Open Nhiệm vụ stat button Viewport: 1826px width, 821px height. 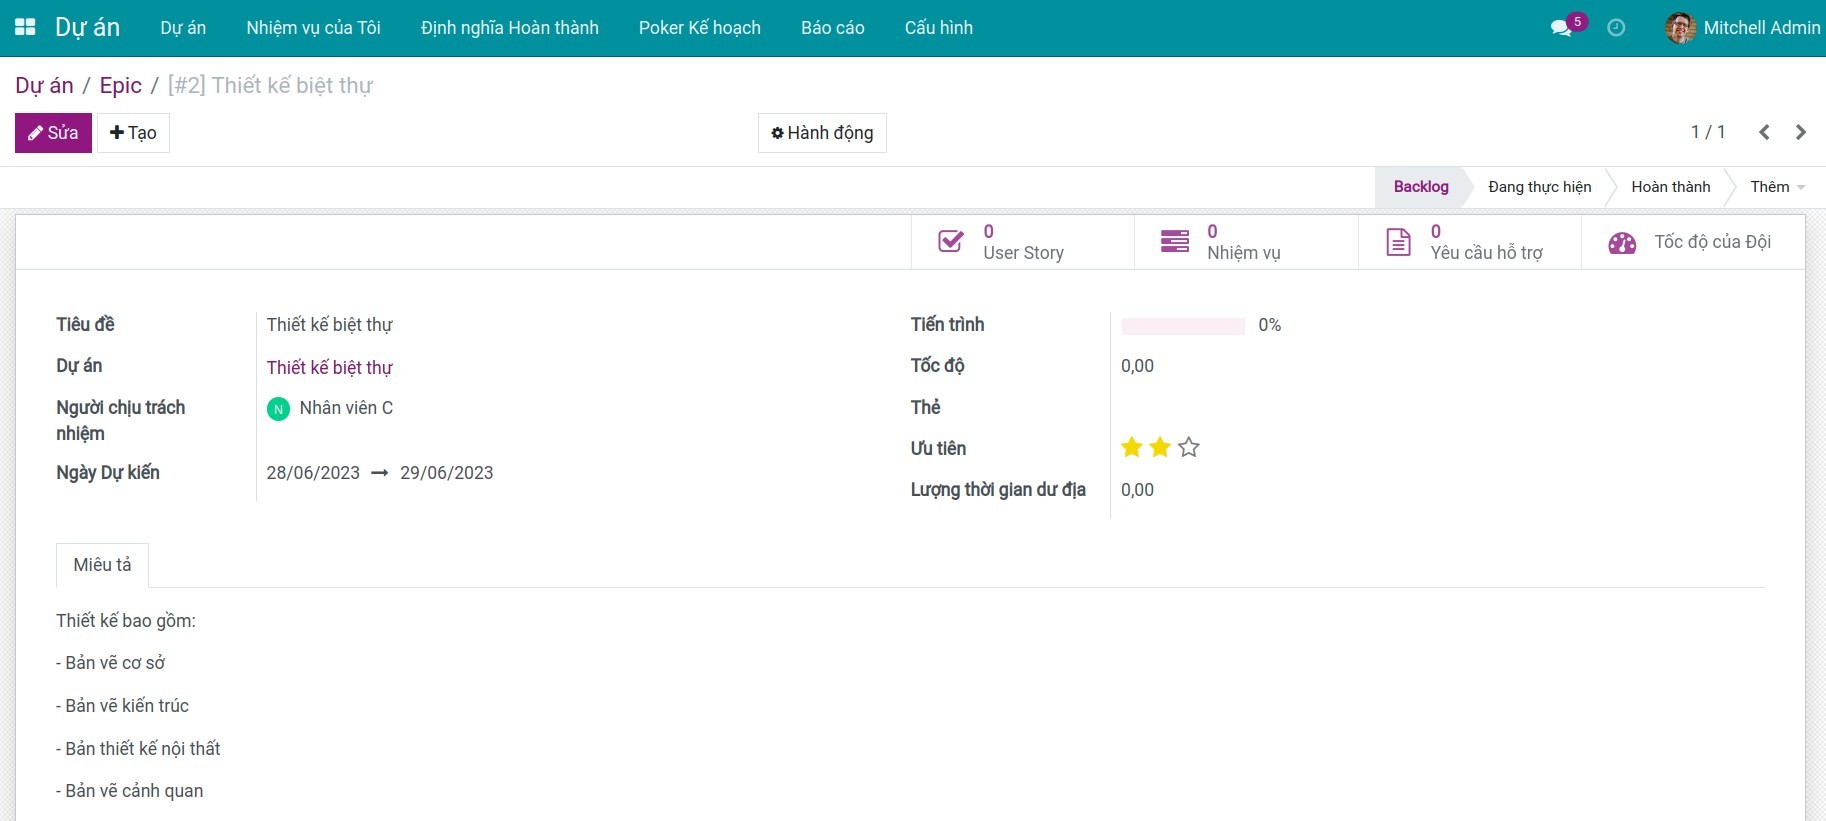point(1246,242)
